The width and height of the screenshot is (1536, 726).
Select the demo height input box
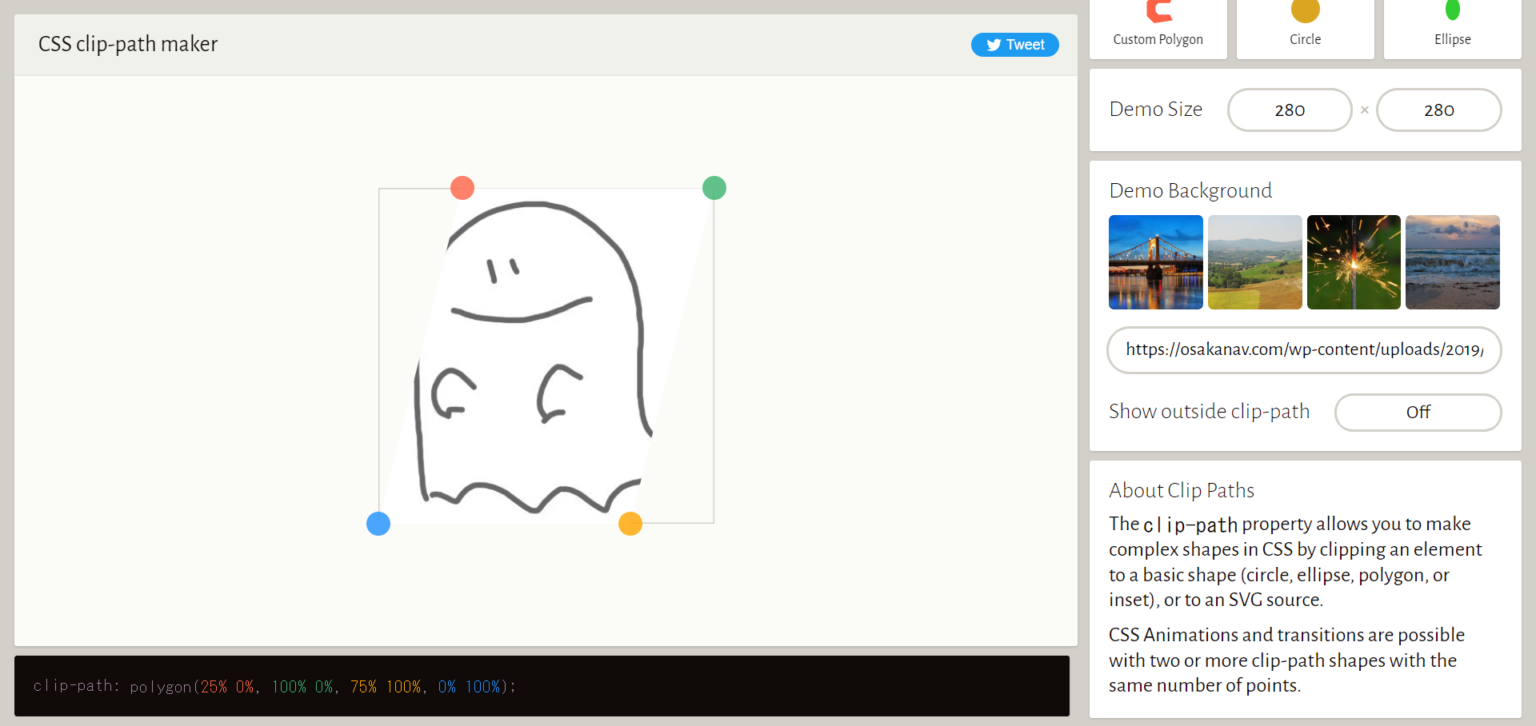[1438, 110]
